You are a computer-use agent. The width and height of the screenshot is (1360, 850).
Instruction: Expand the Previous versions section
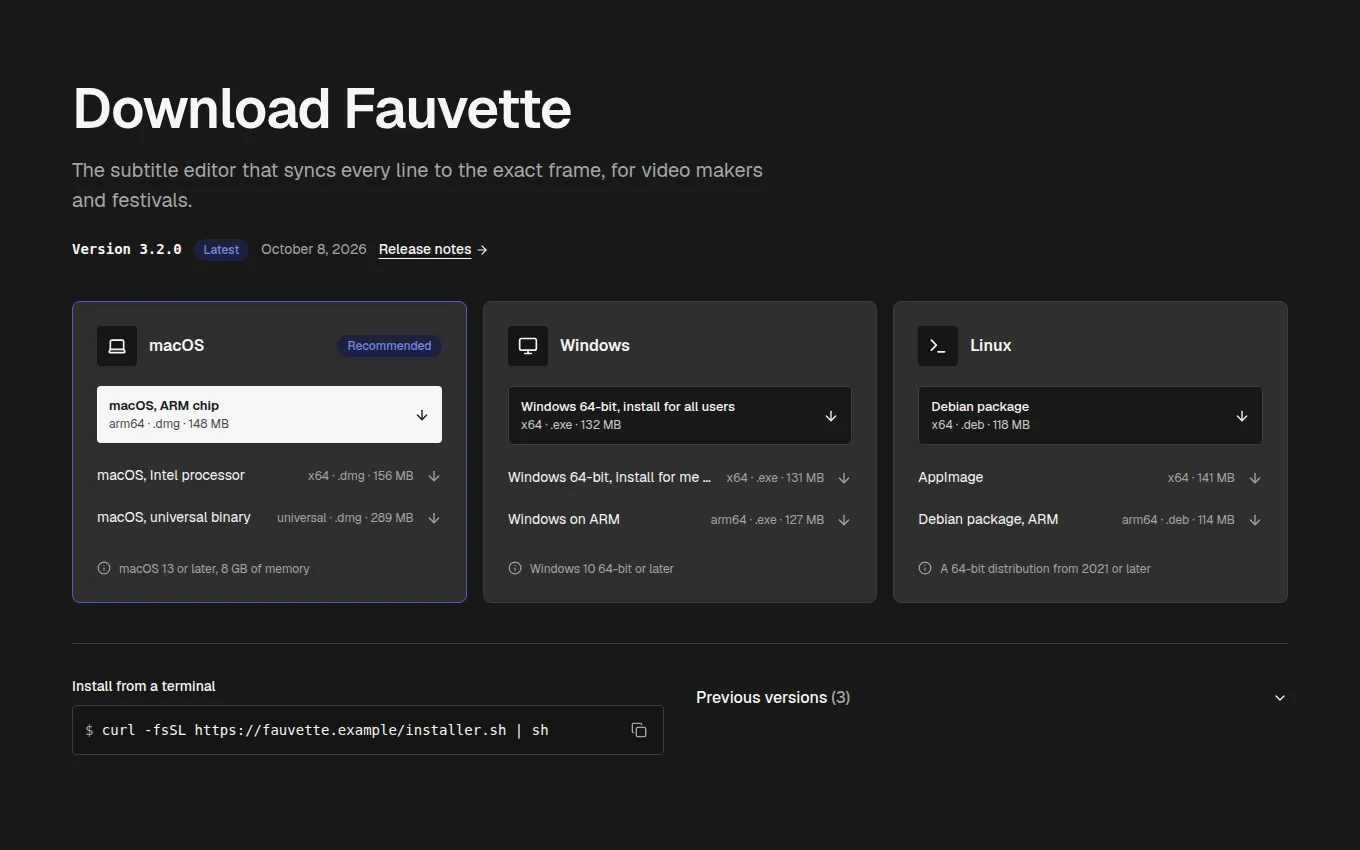click(x=991, y=697)
